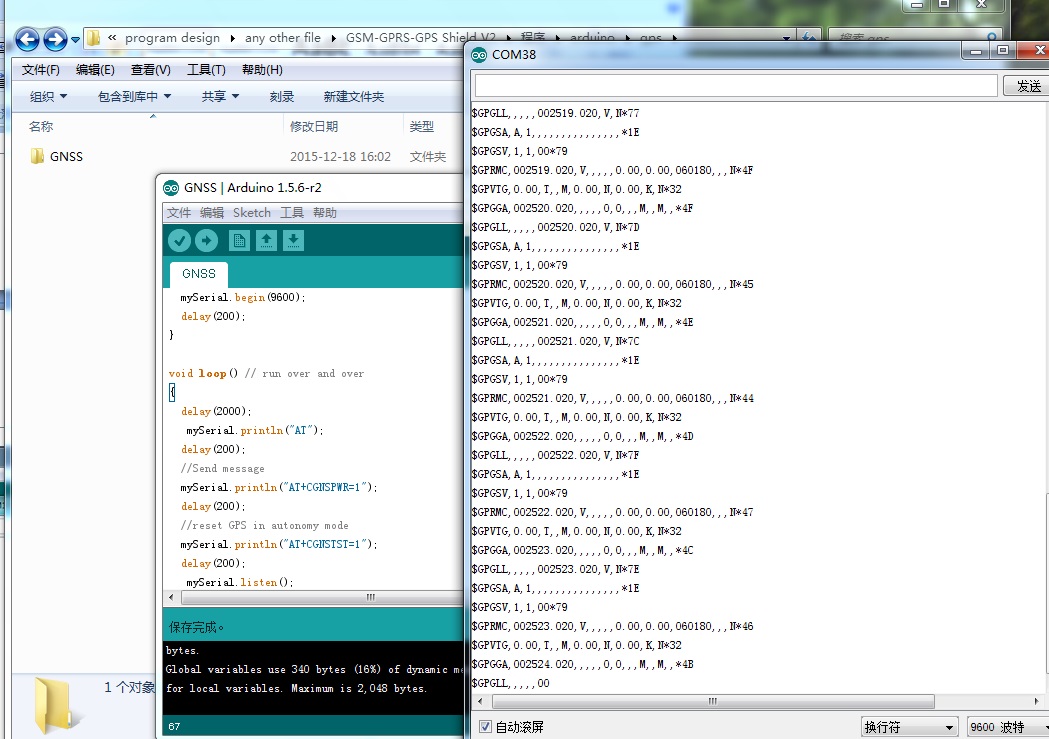Click the 刻录 burn button in Explorer
The height and width of the screenshot is (739, 1049).
point(282,96)
